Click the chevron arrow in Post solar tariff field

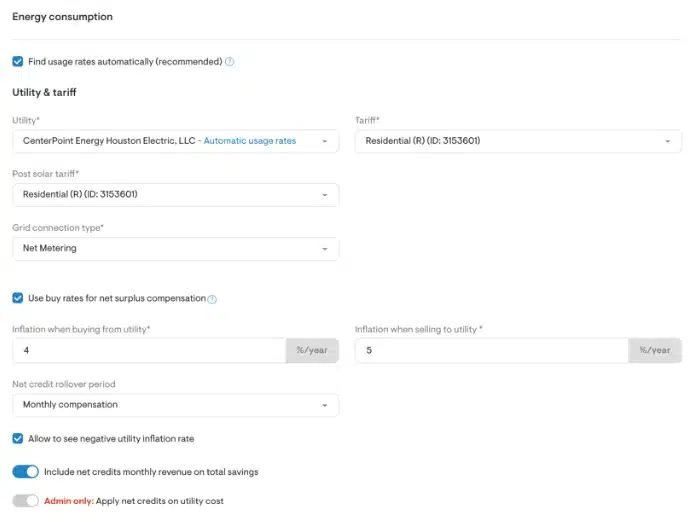click(324, 194)
